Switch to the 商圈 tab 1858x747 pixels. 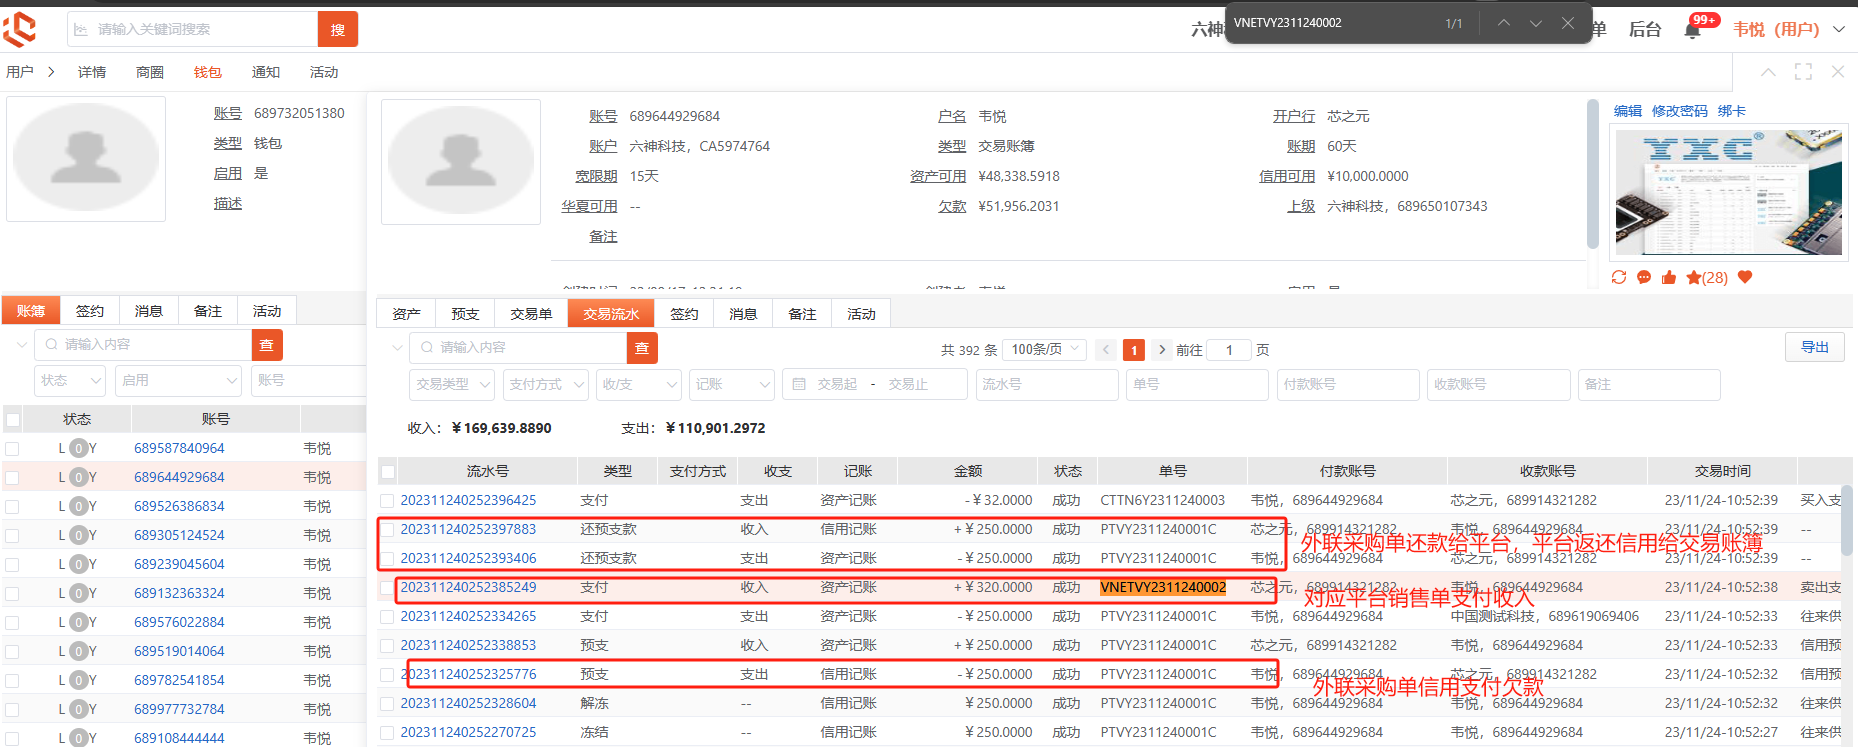pyautogui.click(x=150, y=72)
